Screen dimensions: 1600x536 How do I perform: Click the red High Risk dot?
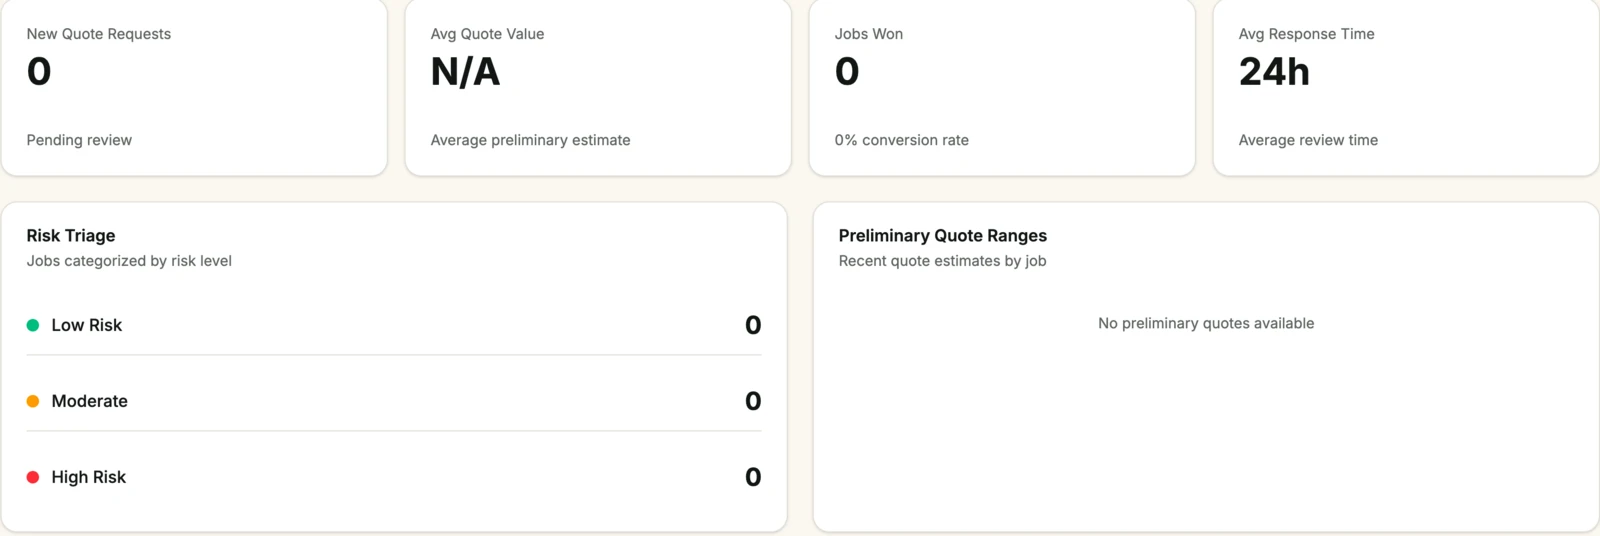coord(33,477)
